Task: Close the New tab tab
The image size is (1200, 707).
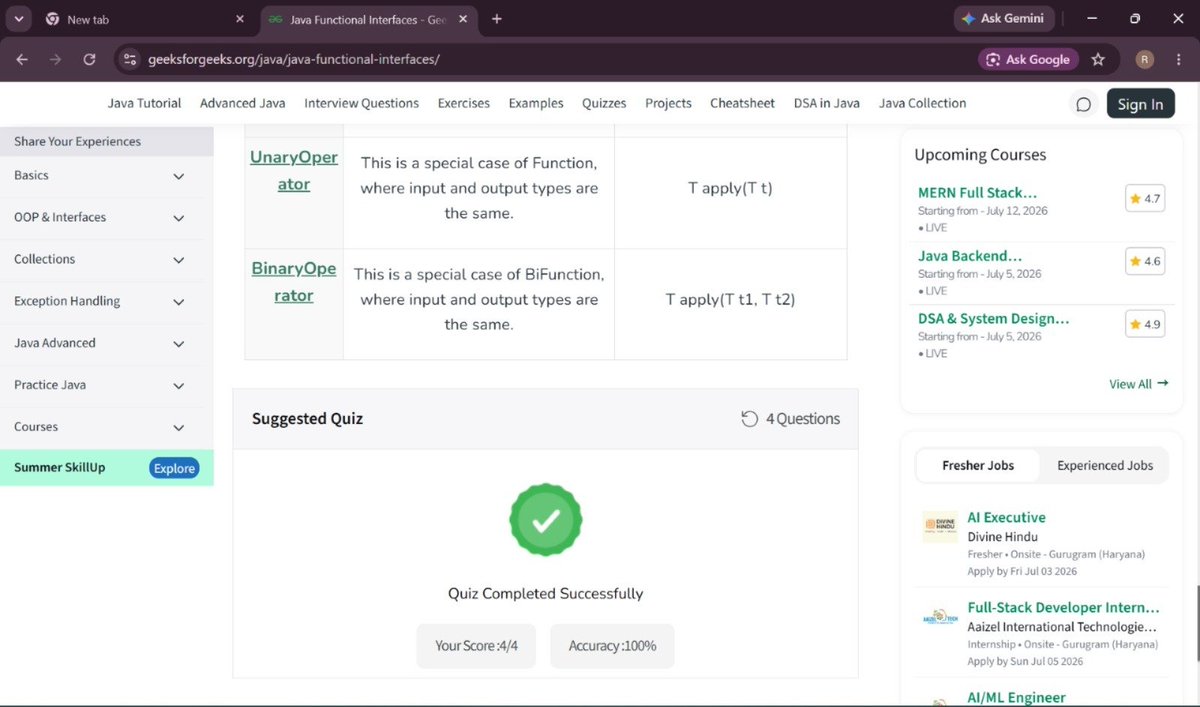Action: [x=239, y=19]
